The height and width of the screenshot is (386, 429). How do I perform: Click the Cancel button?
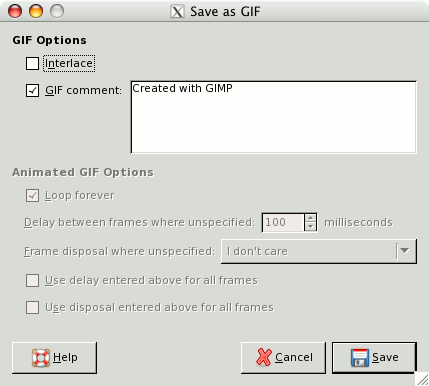283,358
